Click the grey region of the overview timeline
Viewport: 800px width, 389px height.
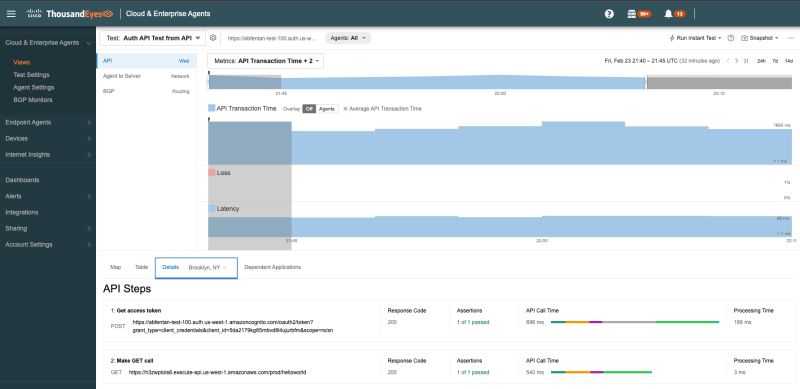tap(719, 82)
